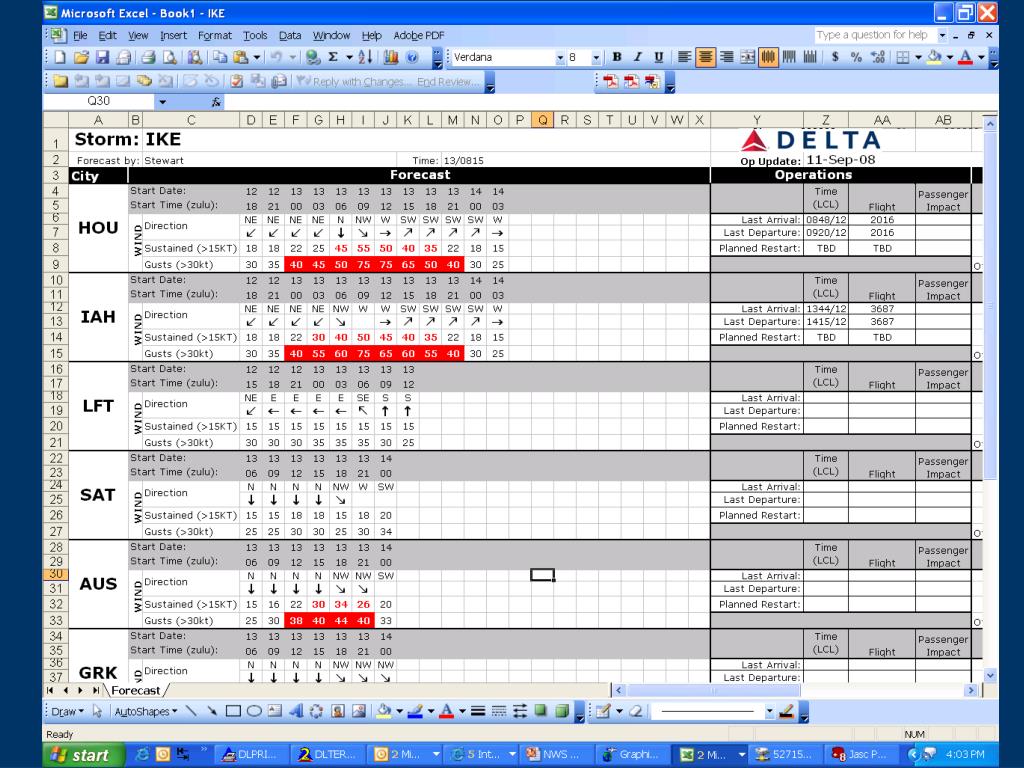Open the font size dropdown showing 8
Screen dimensions: 1024x768
[x=596, y=58]
